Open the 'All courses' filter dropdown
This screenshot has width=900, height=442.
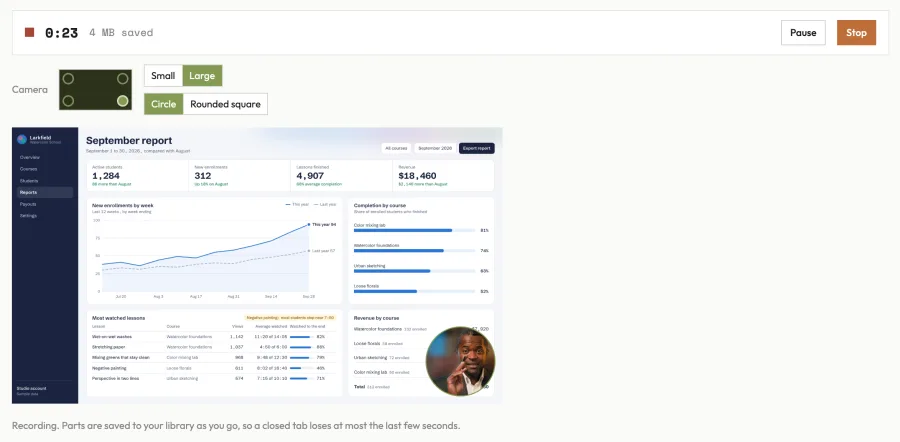coord(396,148)
